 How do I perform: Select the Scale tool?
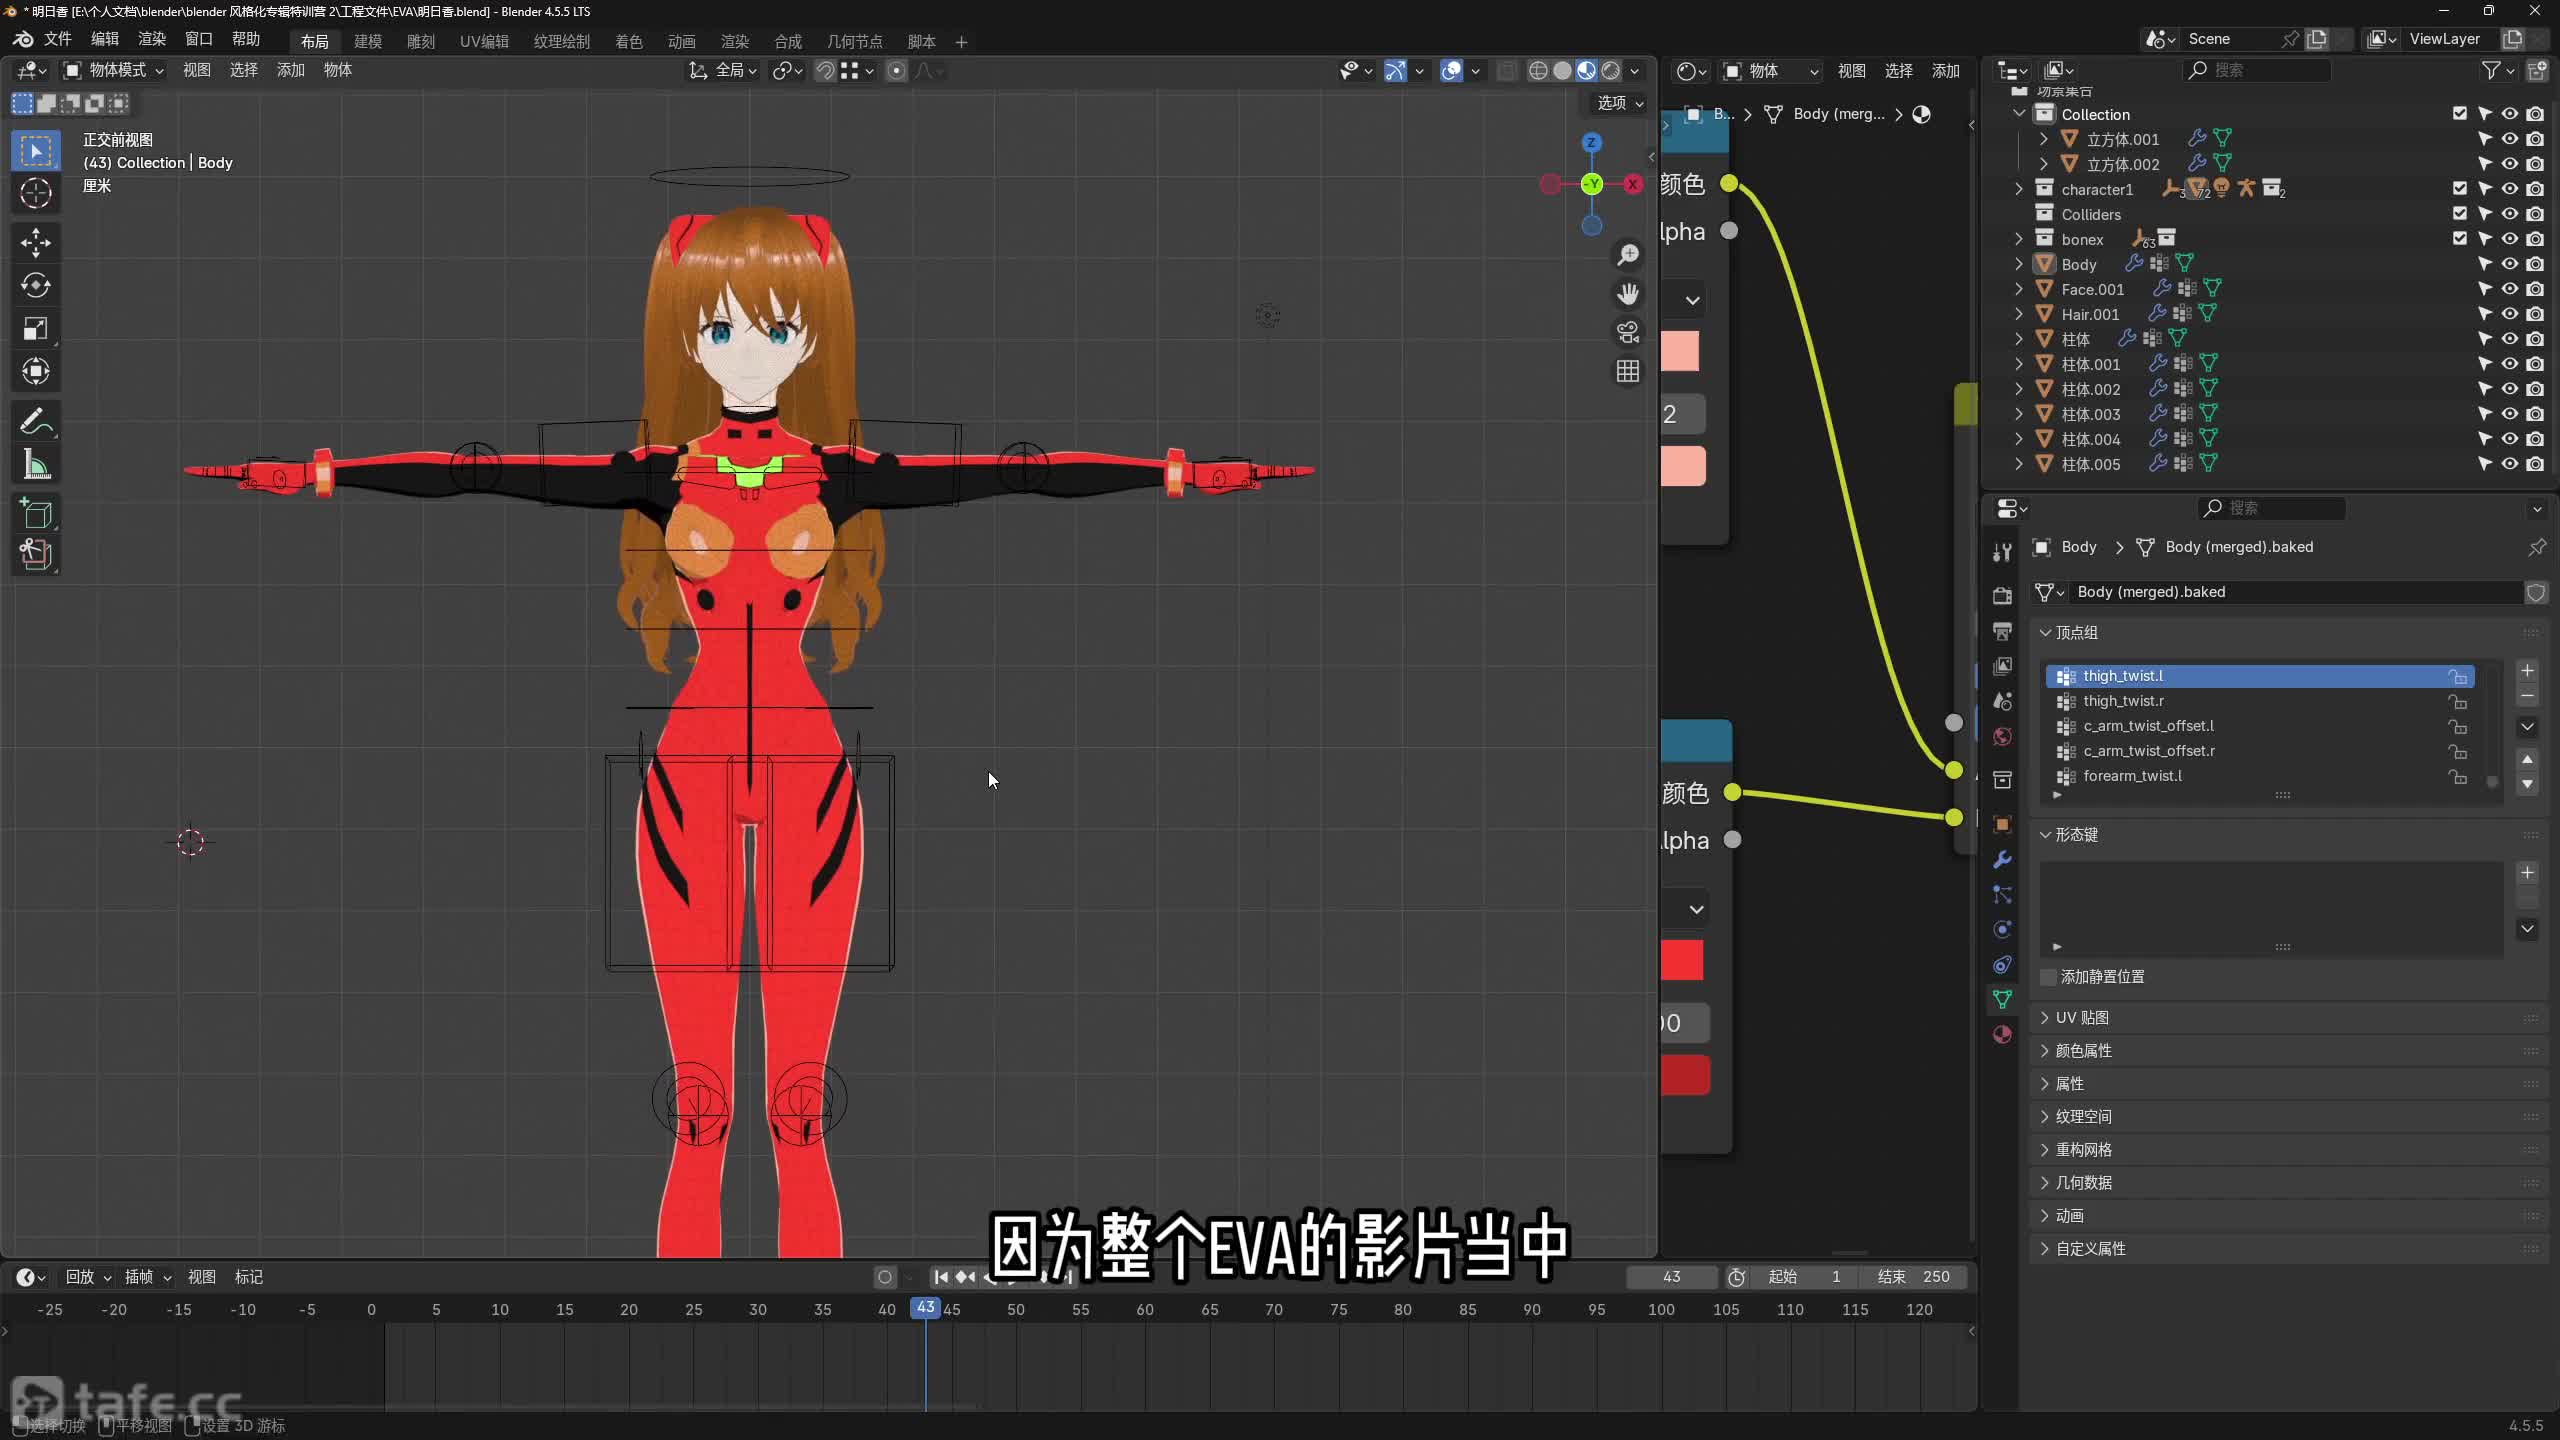pos(36,329)
